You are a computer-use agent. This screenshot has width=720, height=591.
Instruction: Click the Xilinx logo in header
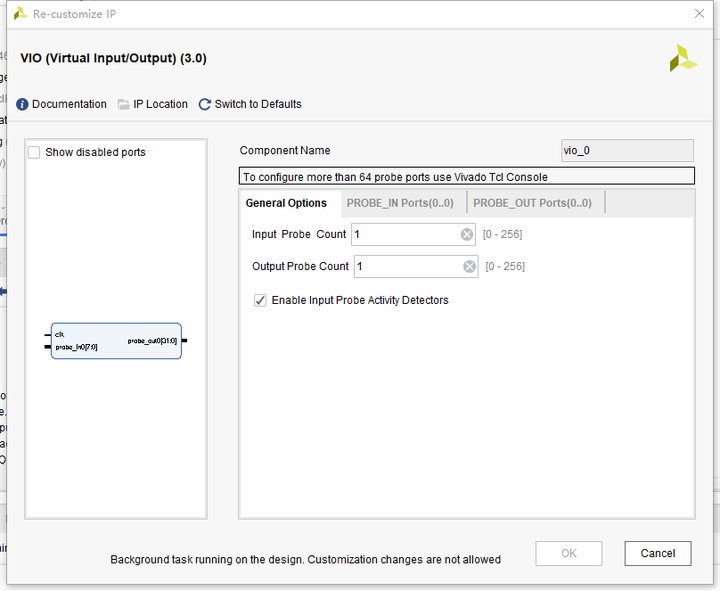point(683,58)
